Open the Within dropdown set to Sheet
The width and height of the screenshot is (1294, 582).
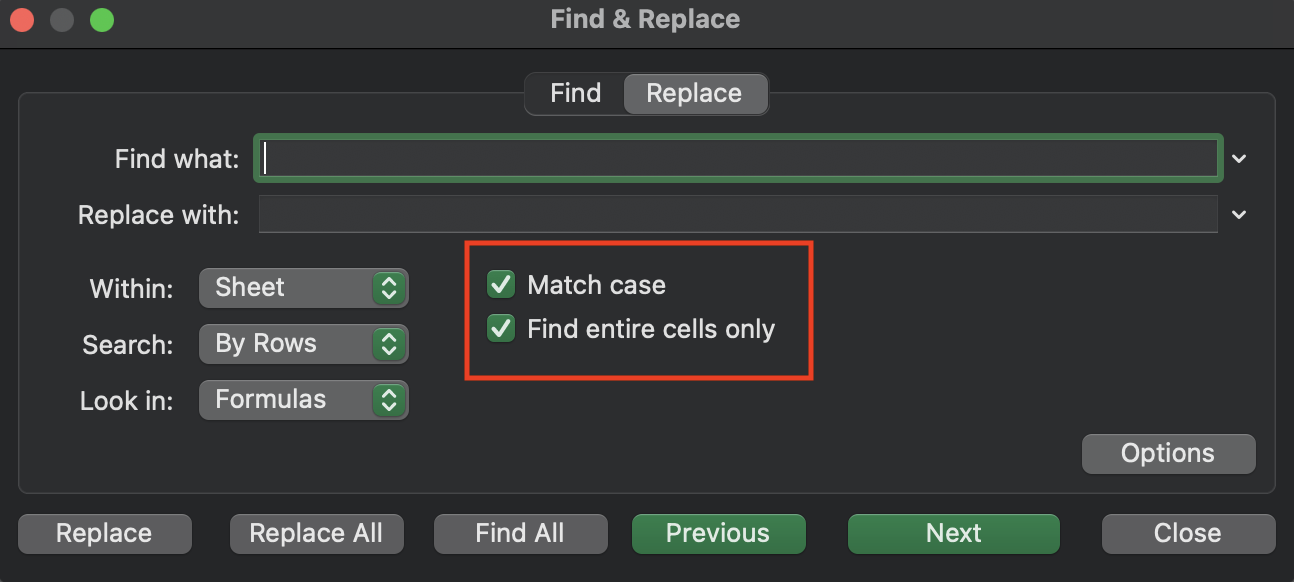(x=304, y=288)
